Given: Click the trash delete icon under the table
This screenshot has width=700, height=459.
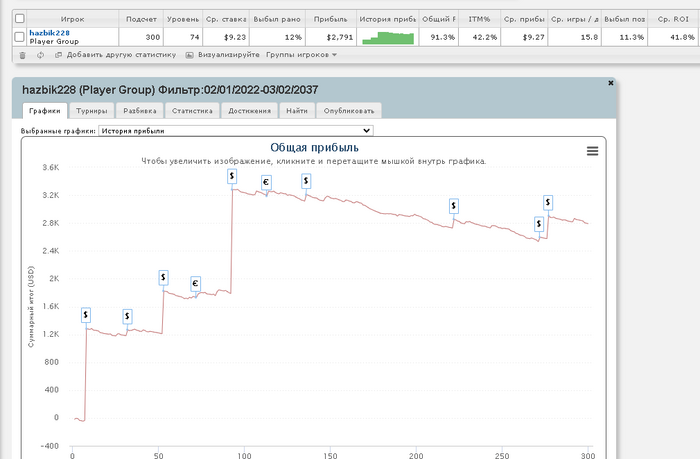Looking at the screenshot, I should coord(23,55).
